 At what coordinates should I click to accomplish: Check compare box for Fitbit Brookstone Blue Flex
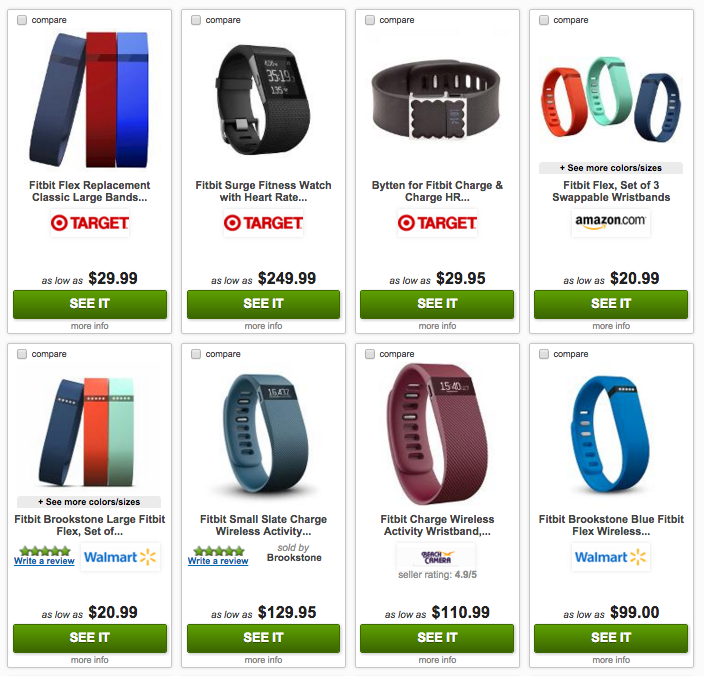(x=544, y=354)
